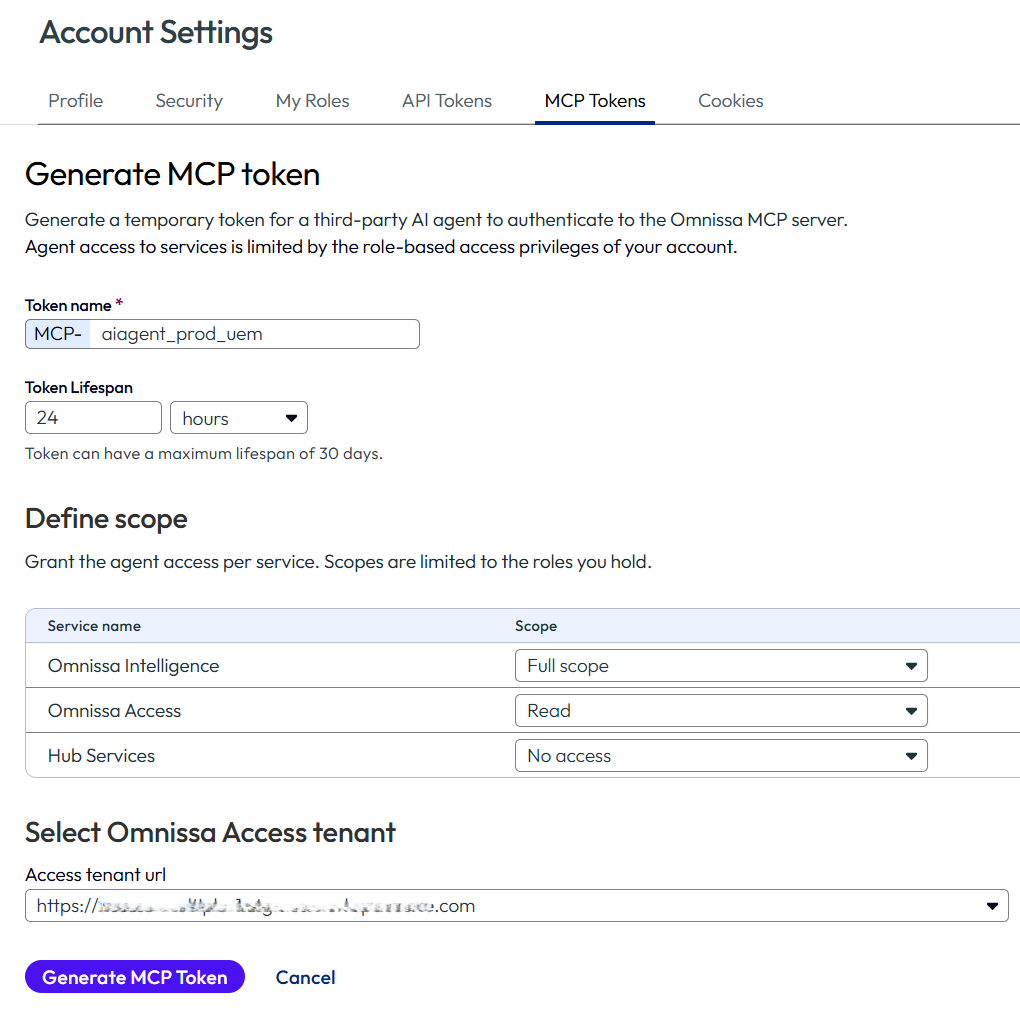Click the Service name column header
Image resolution: width=1020 pixels, height=1022 pixels.
94,626
